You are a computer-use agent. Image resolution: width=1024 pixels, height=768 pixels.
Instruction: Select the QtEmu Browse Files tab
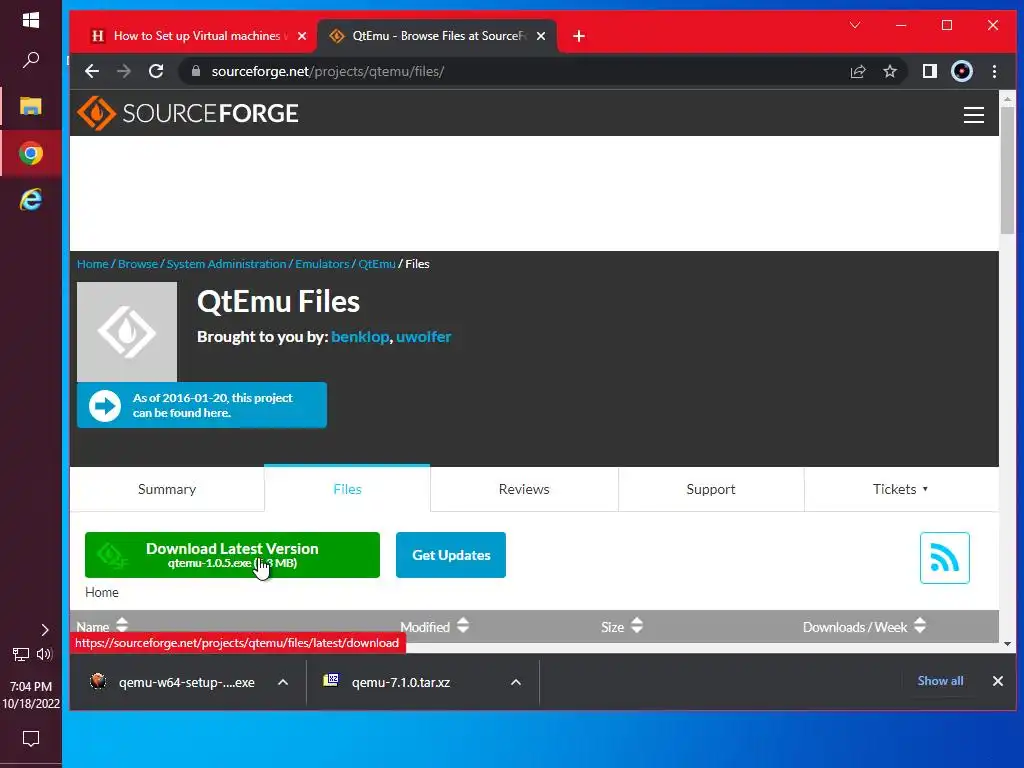(x=438, y=36)
